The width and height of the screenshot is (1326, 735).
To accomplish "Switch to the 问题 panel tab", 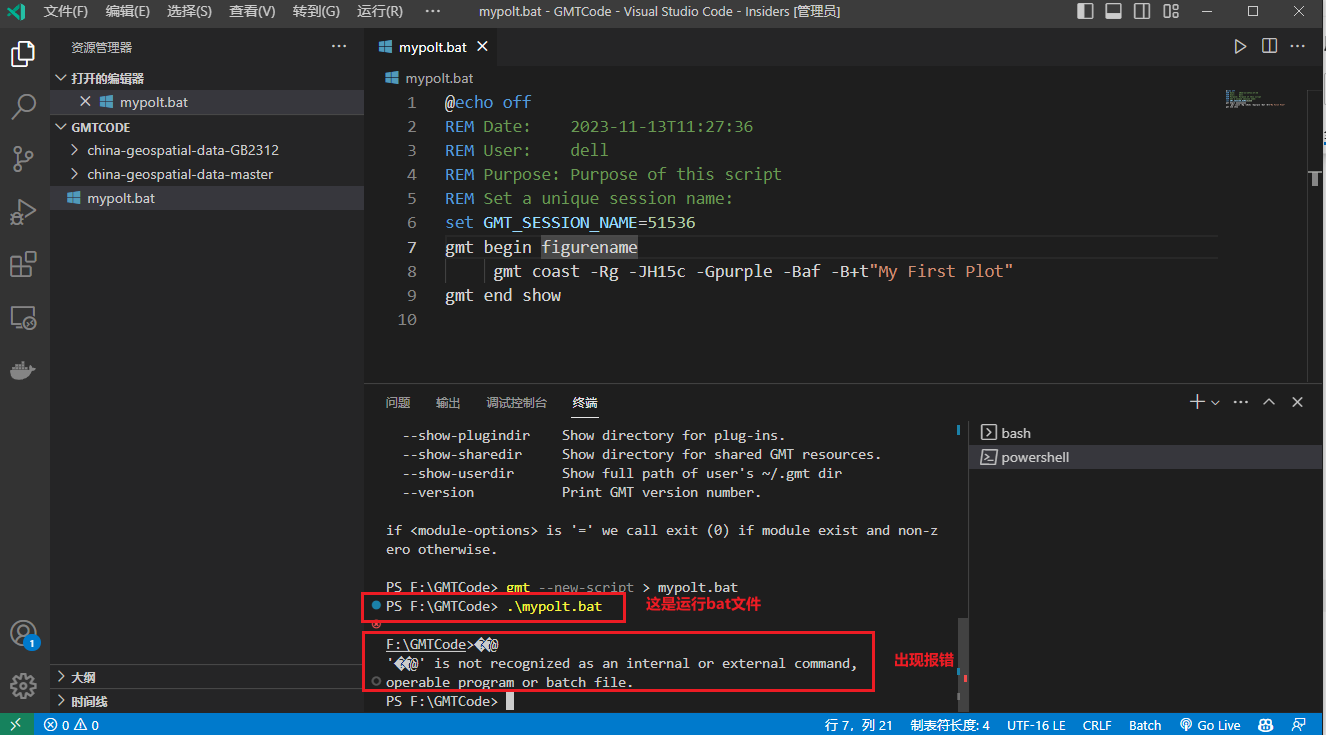I will coord(398,403).
